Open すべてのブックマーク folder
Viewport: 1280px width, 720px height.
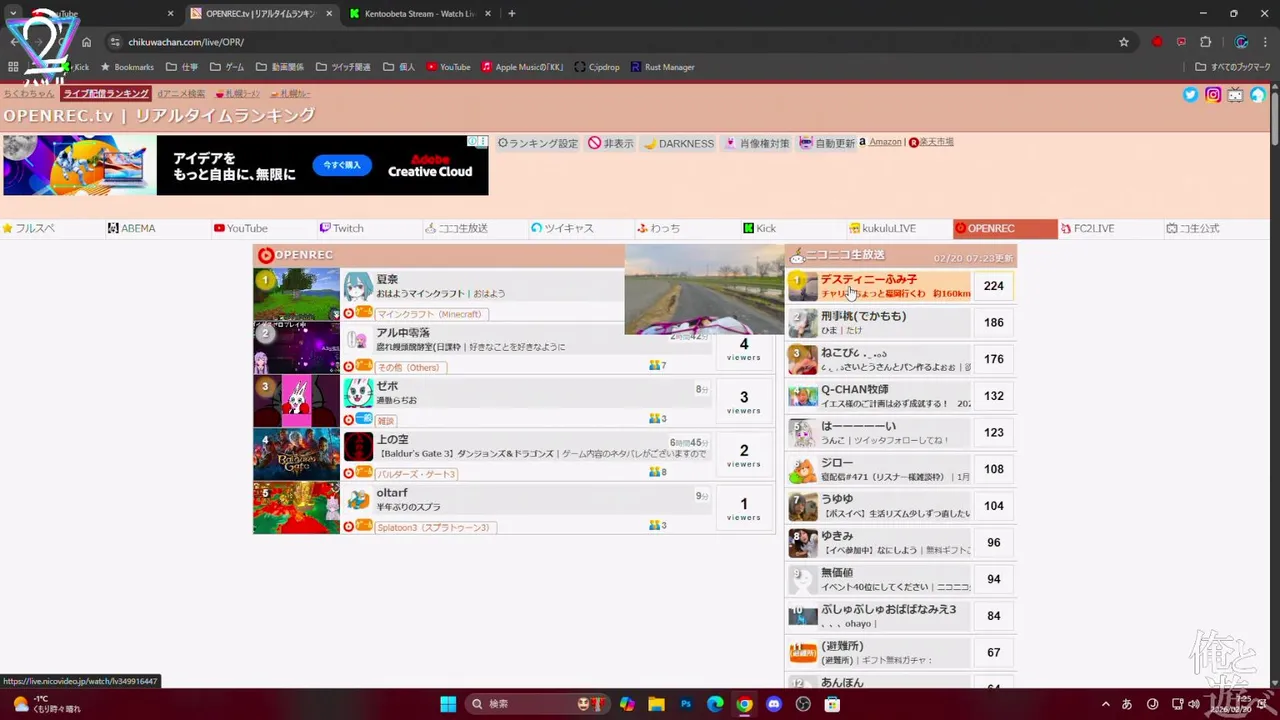click(1233, 67)
